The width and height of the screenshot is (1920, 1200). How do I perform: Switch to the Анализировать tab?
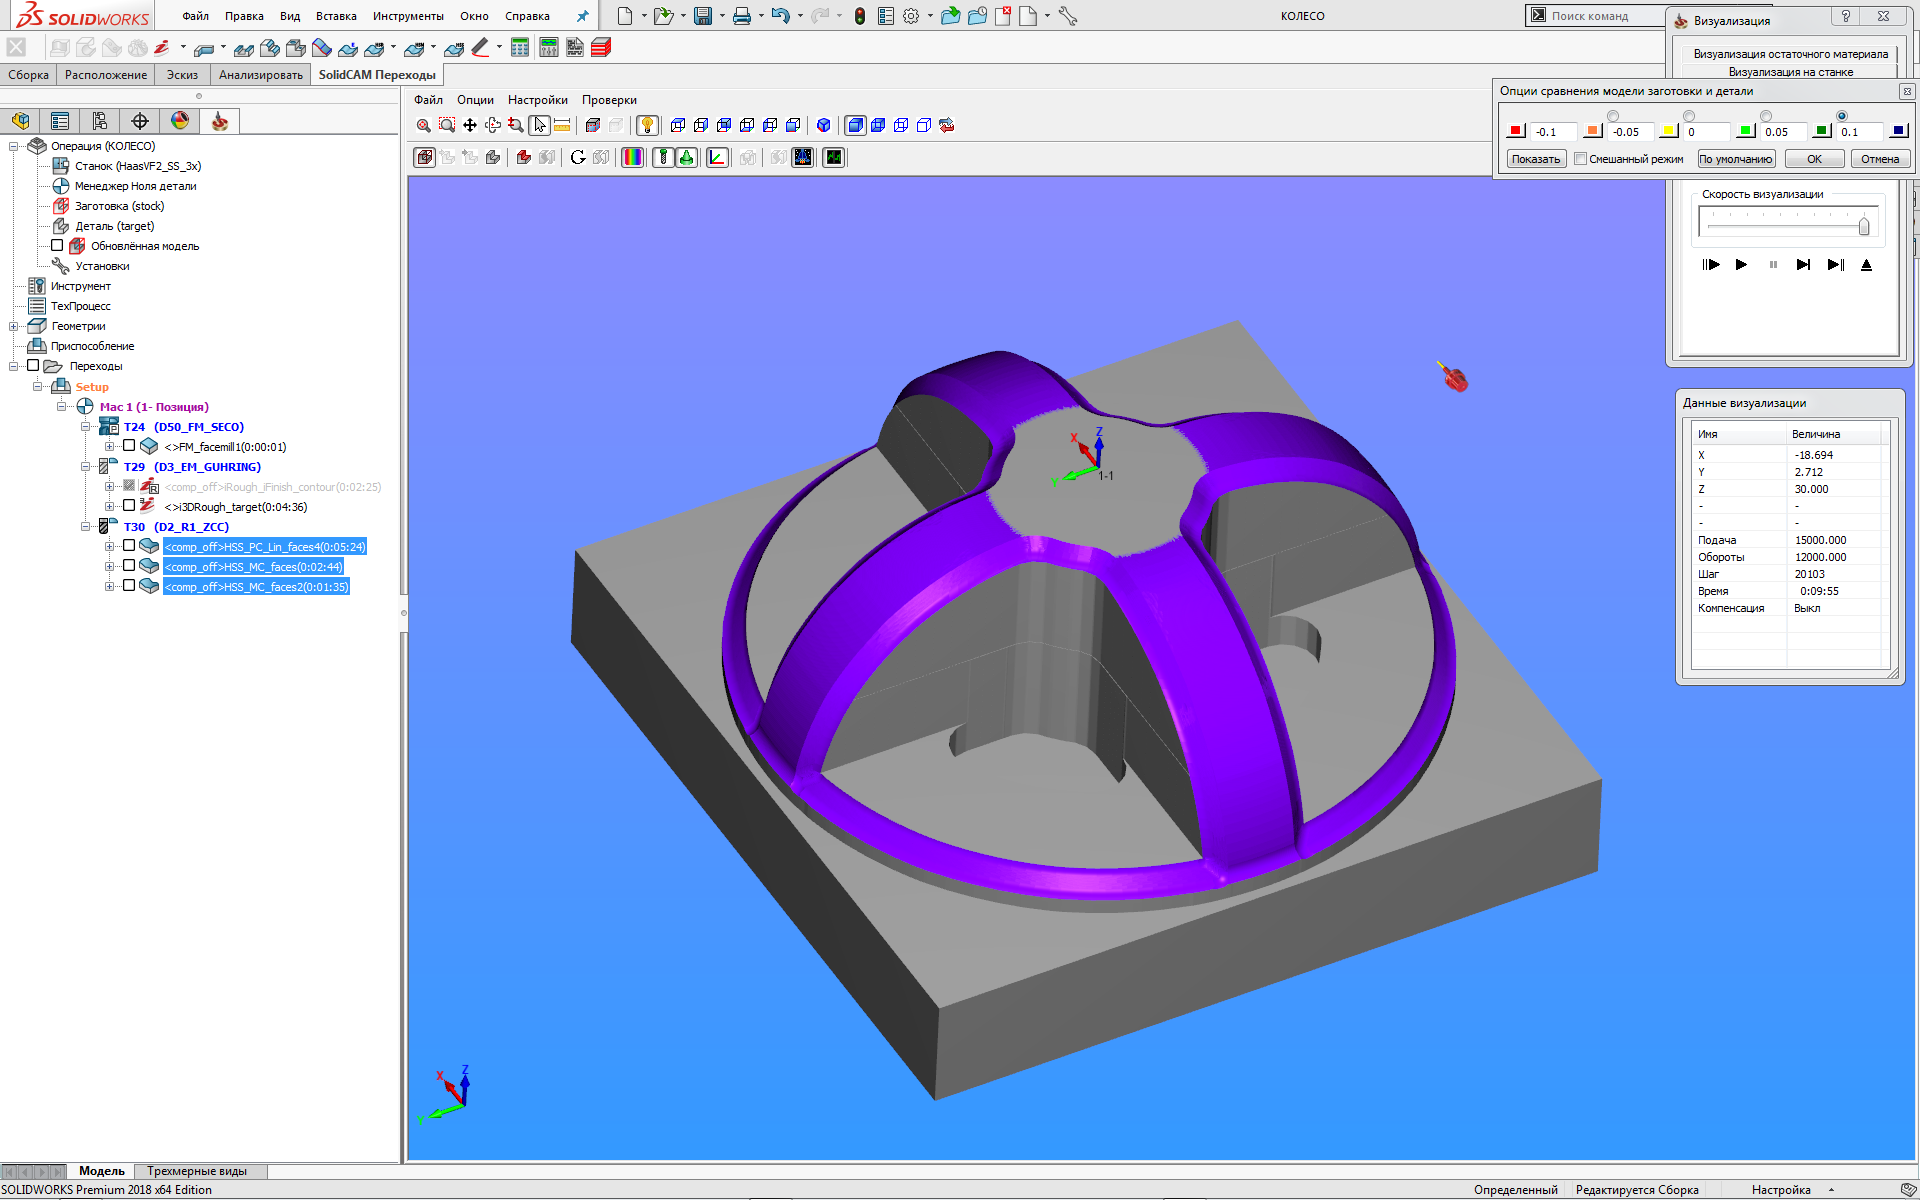pos(260,75)
